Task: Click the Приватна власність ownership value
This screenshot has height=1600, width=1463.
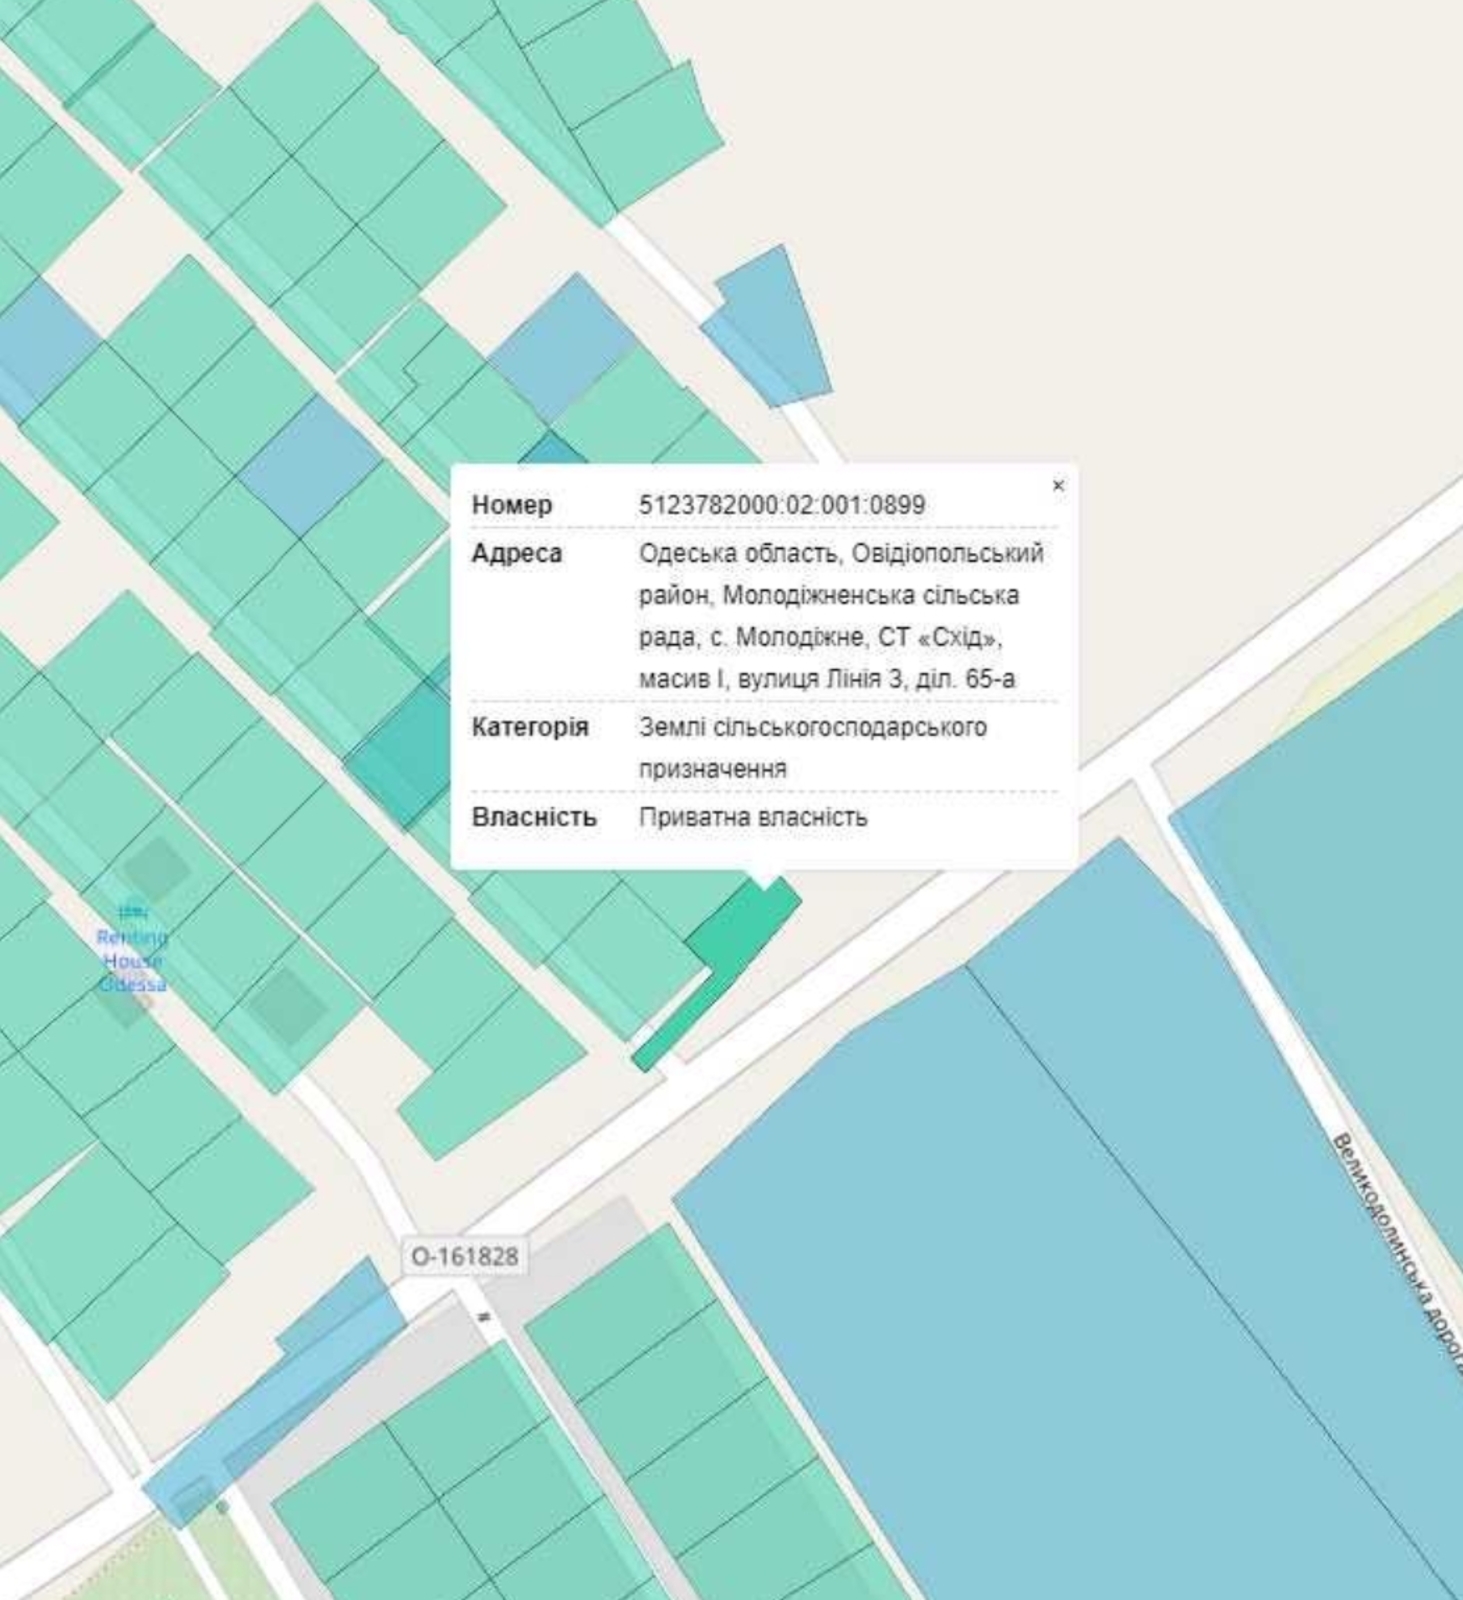Action: coord(753,817)
